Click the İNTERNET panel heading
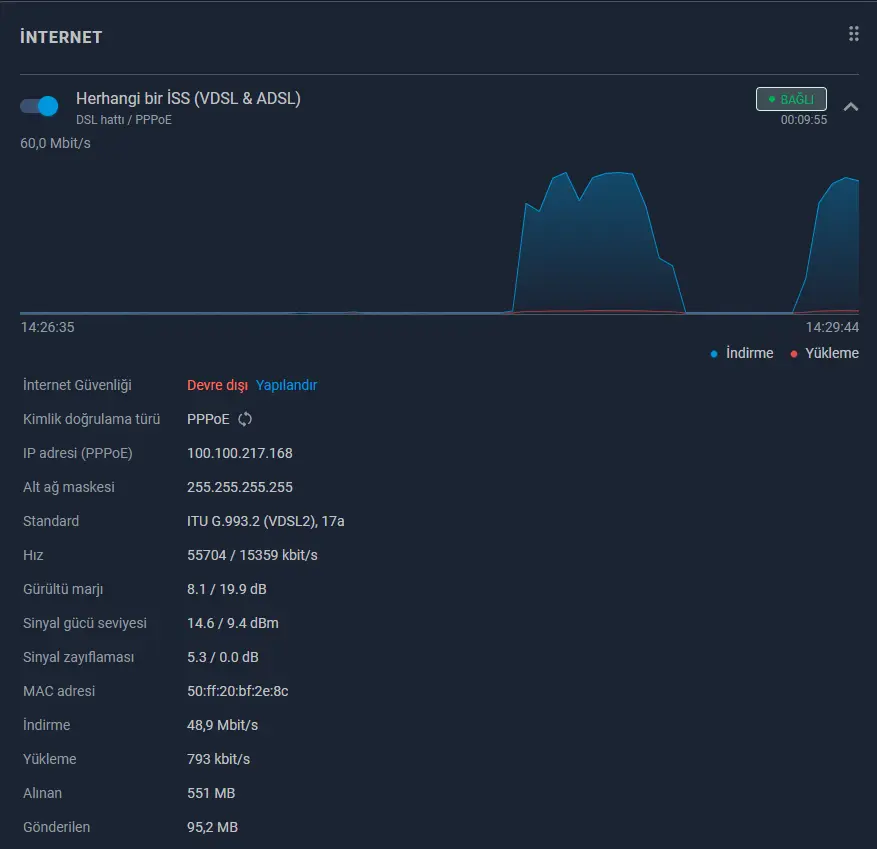 [61, 37]
